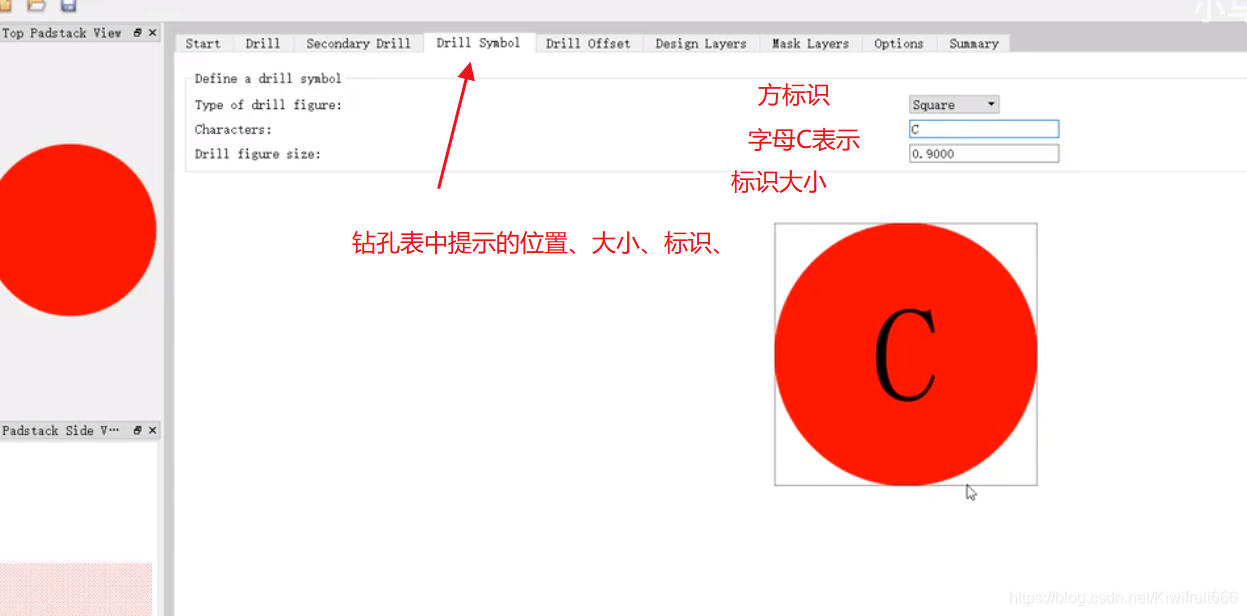Image resolution: width=1247 pixels, height=616 pixels.
Task: Undock the Padstack Side View panel
Action: [x=137, y=430]
